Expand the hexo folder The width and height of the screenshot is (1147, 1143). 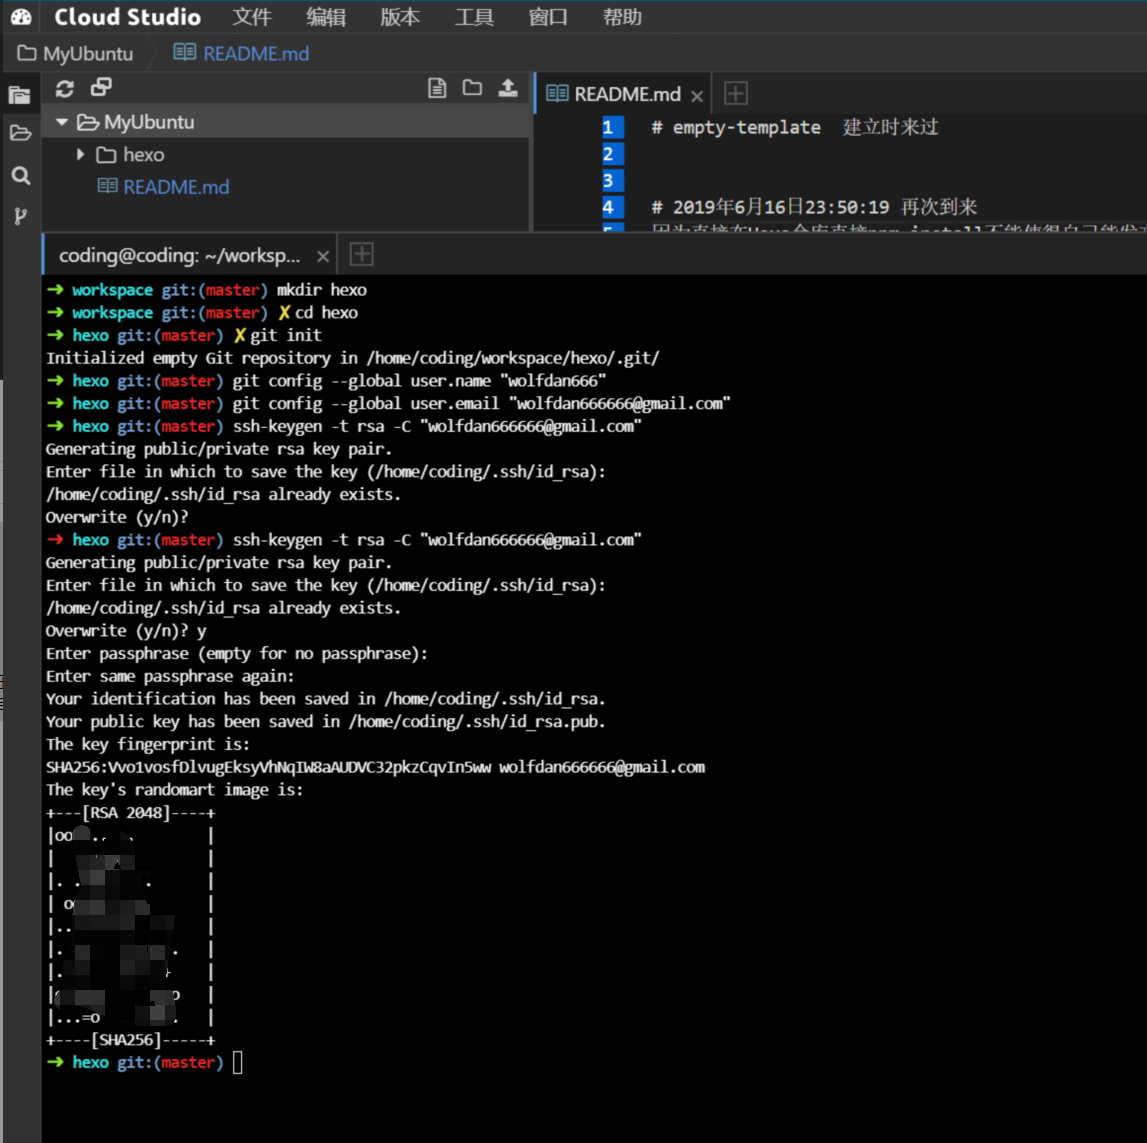79,154
